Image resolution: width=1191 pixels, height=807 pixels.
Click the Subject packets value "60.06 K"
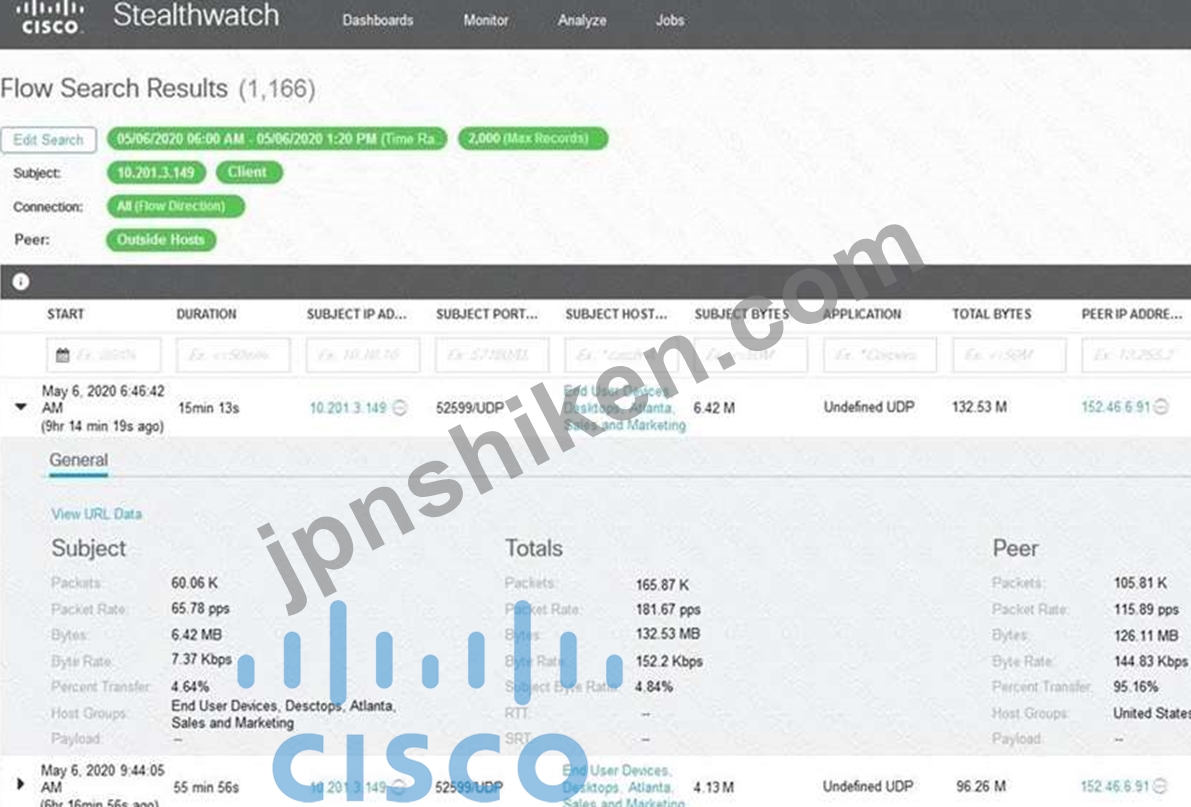pos(194,583)
